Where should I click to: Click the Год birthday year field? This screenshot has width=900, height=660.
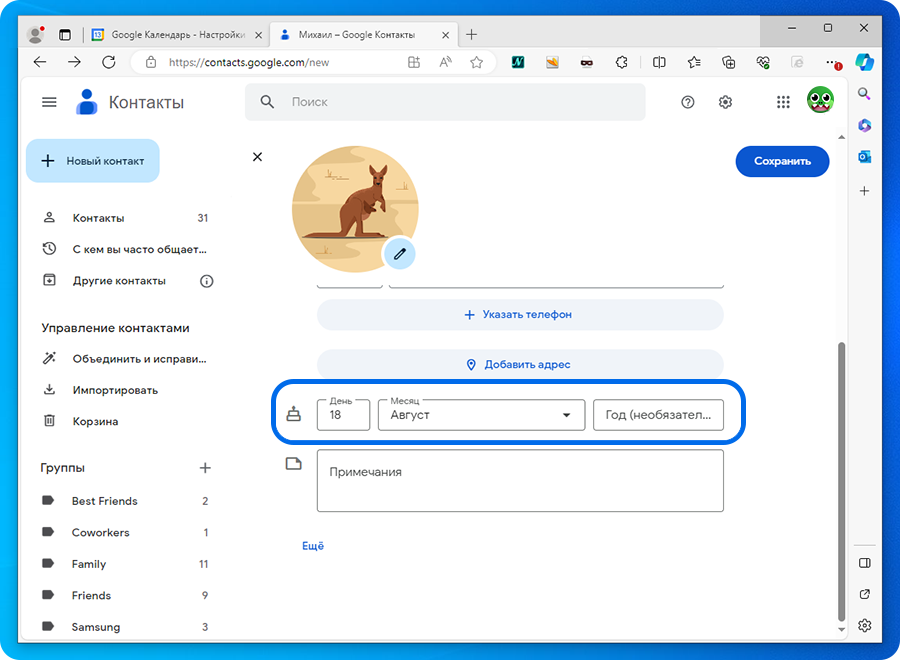click(x=658, y=415)
